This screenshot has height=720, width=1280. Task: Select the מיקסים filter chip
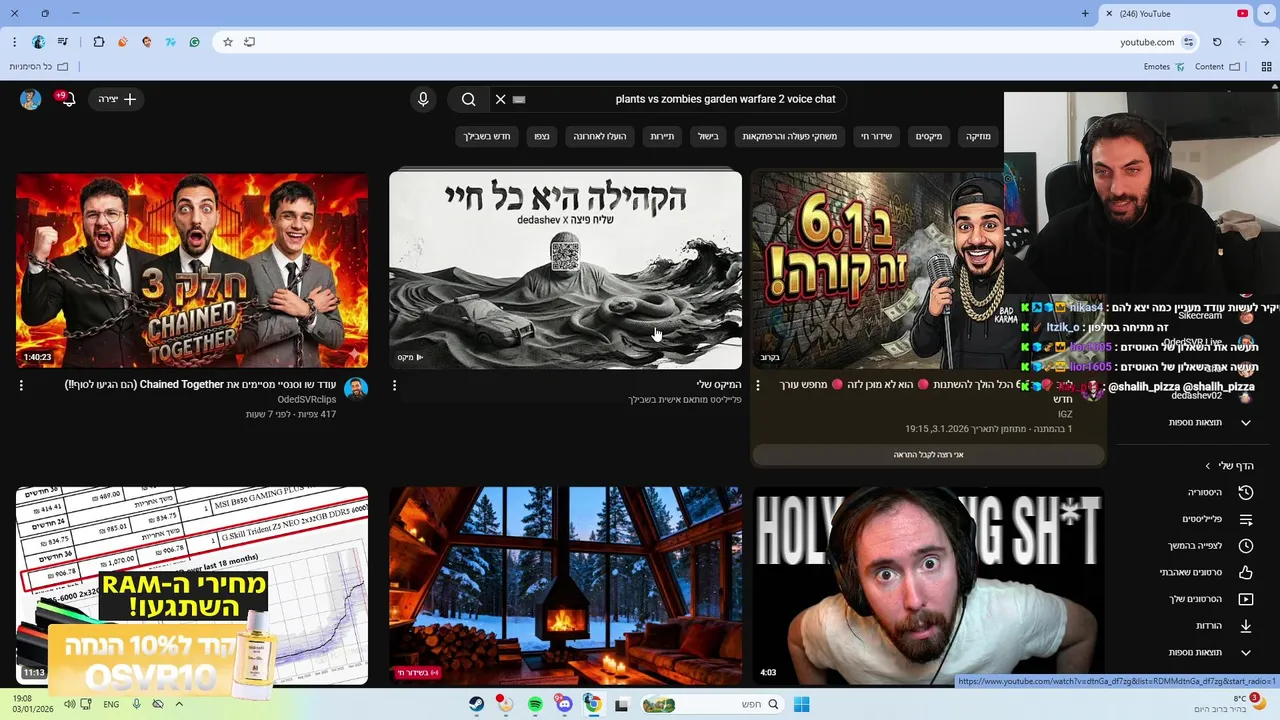click(929, 136)
